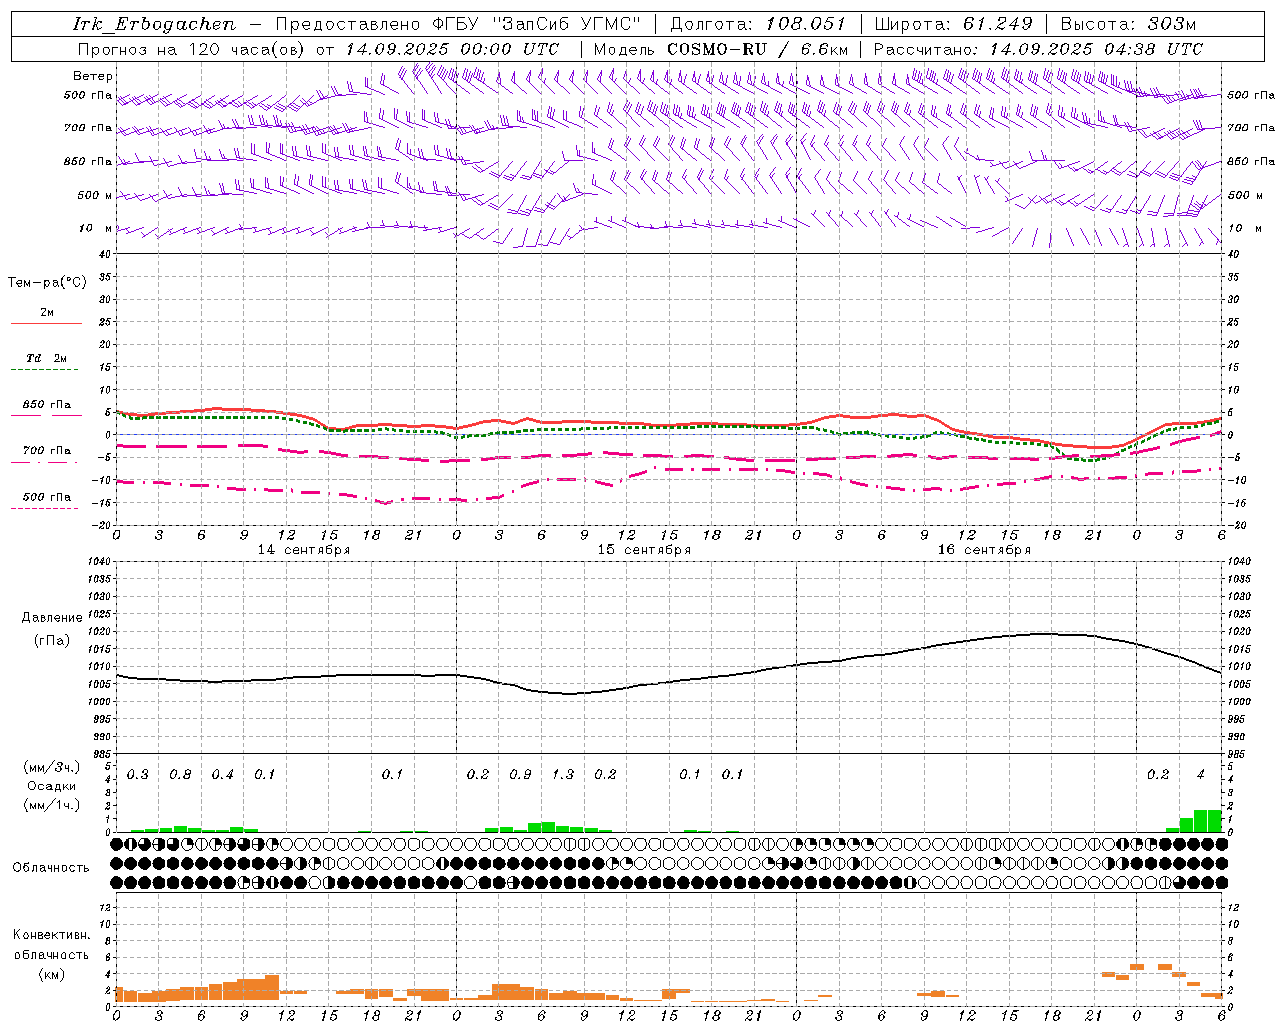Click forecast start time 14.09.2025 00:00 UTC
The image size is (1280, 1024).
point(452,49)
